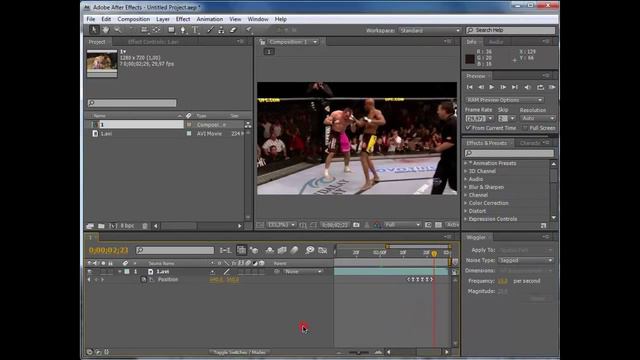Open the Workspace Standard dropdown
The height and width of the screenshot is (360, 640).
(x=429, y=30)
